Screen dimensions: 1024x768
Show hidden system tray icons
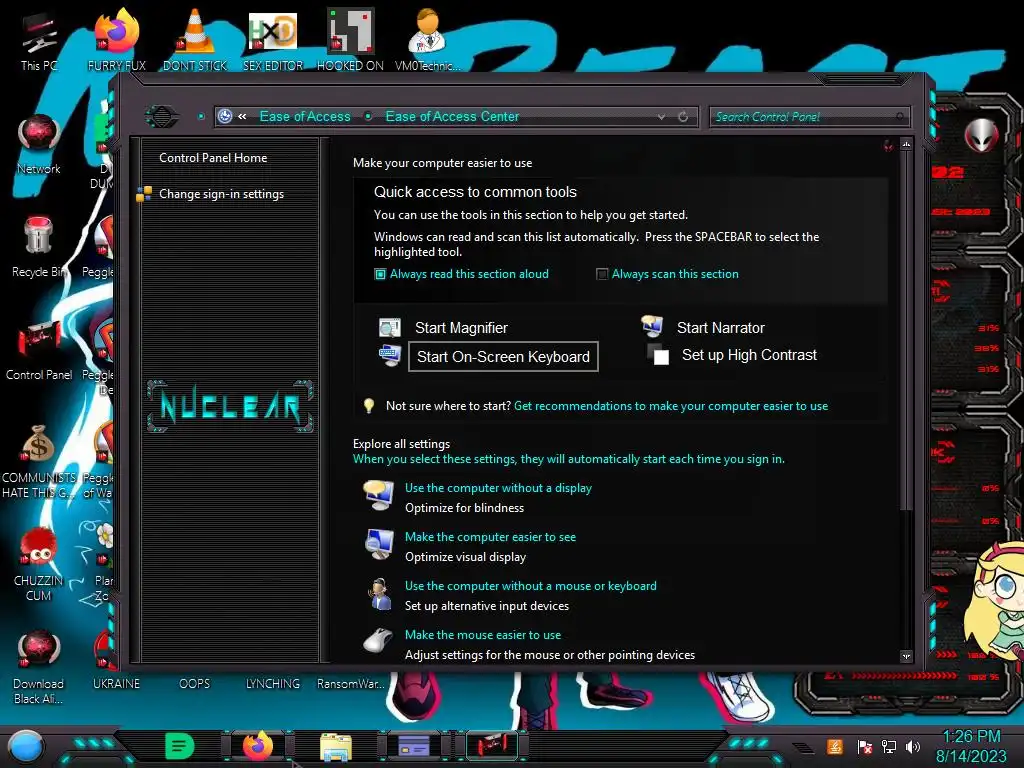pyautogui.click(x=803, y=747)
